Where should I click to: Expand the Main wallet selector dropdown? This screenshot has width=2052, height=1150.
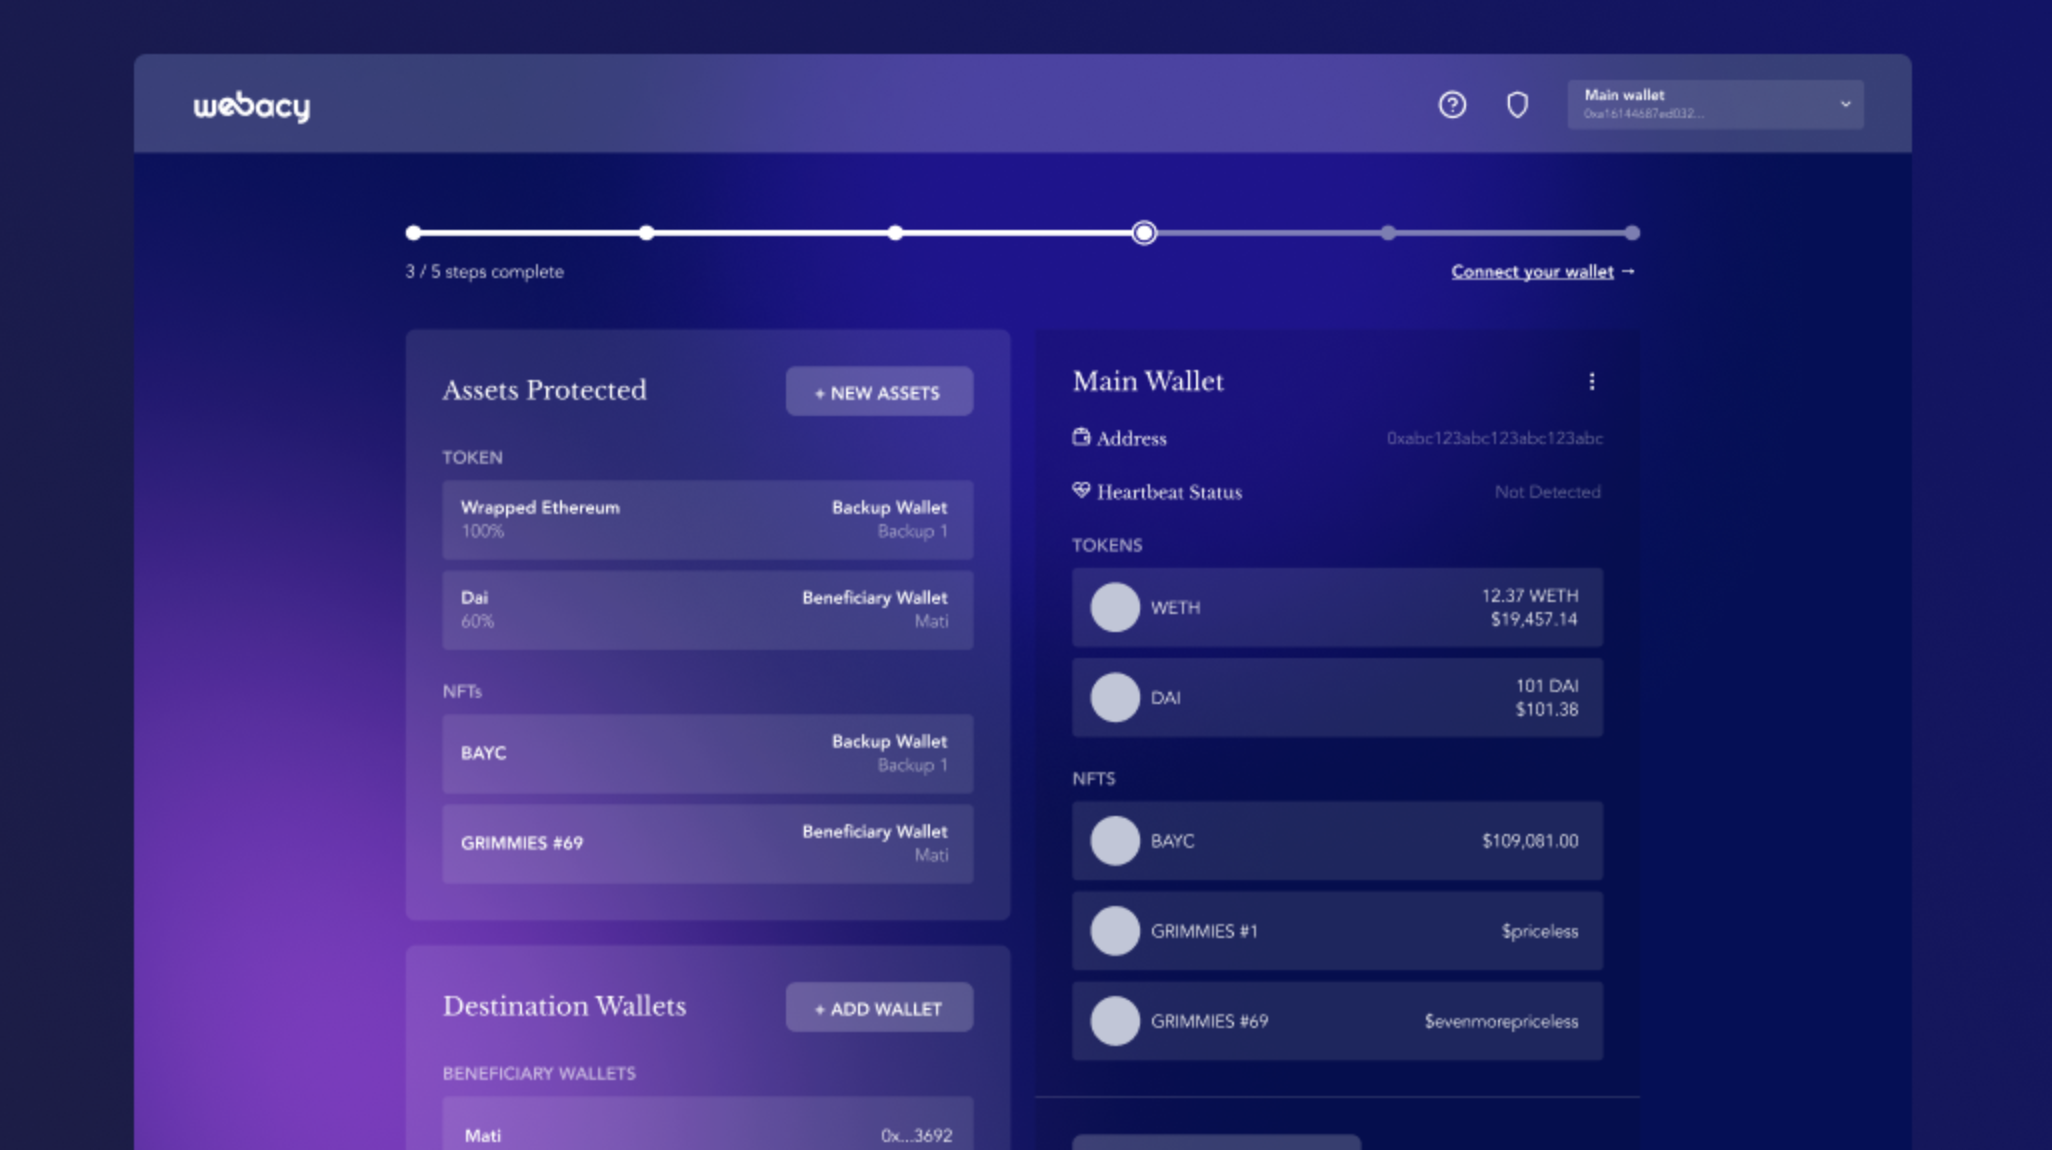pyautogui.click(x=1700, y=104)
